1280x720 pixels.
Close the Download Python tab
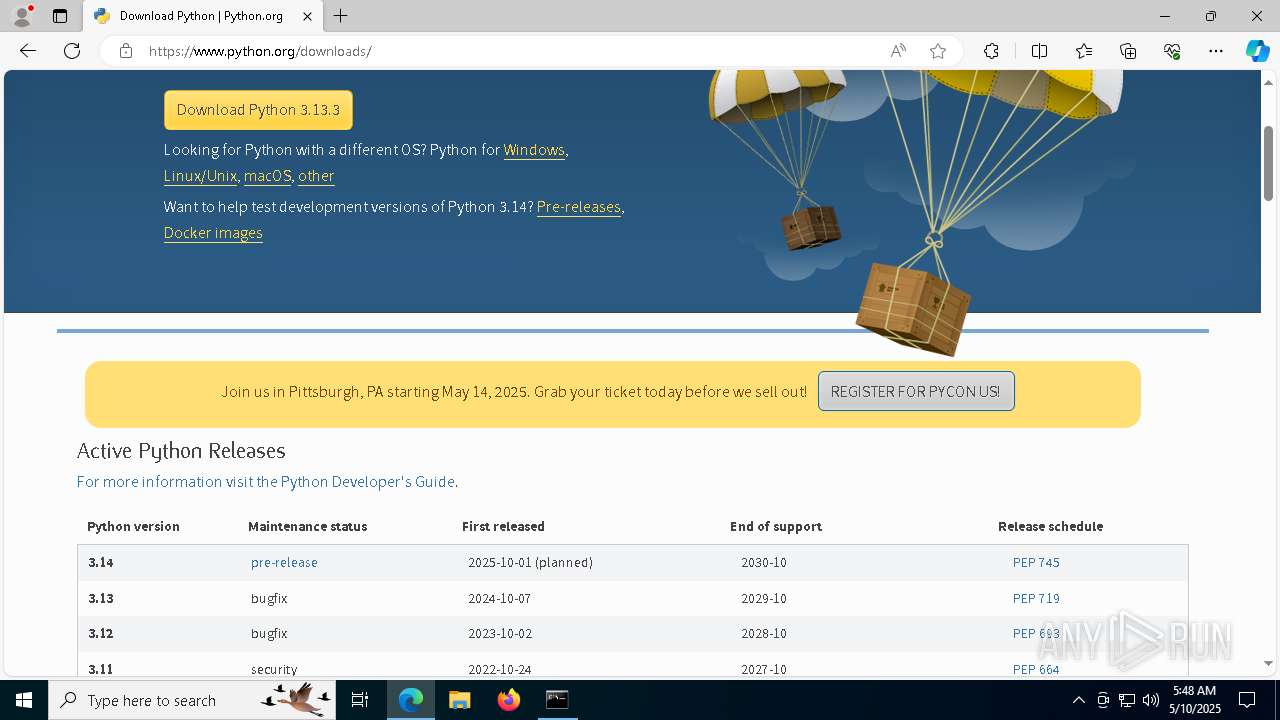(307, 16)
